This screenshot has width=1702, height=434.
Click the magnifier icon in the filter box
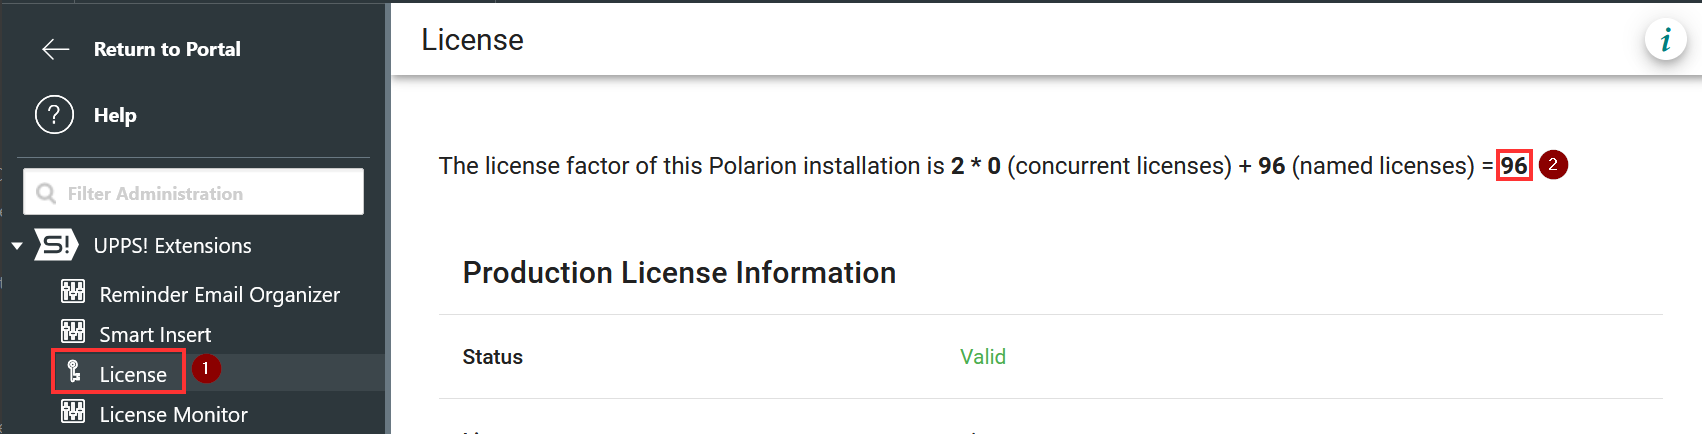coord(46,193)
